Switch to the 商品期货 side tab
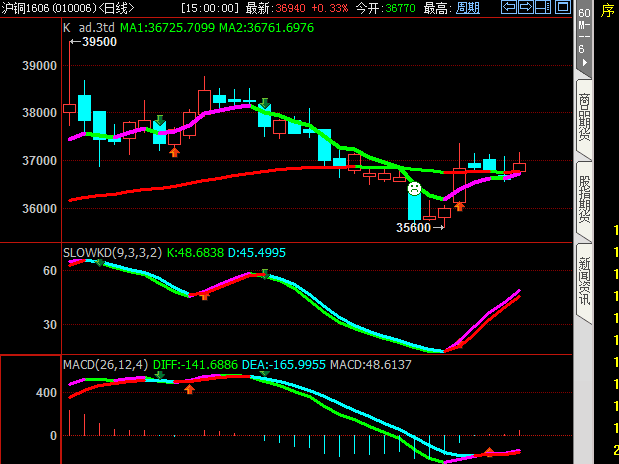Viewport: 619px width, 464px height. (x=585, y=118)
